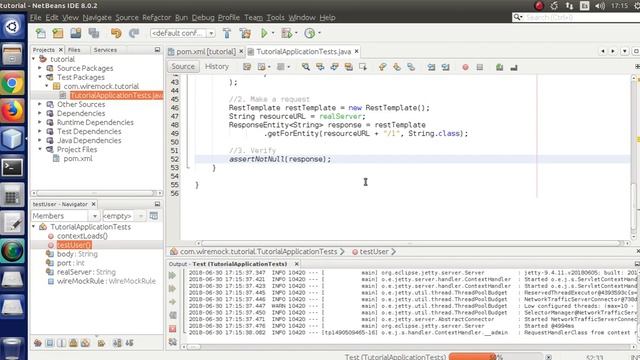Viewport: 640px width, 360px height.
Task: Select the Java Dependencies node
Action: pyautogui.click(x=89, y=140)
